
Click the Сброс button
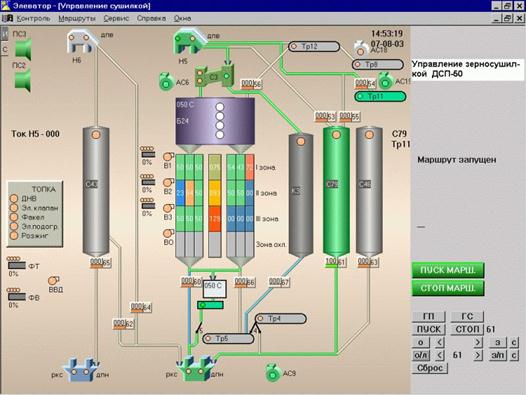pos(429,368)
